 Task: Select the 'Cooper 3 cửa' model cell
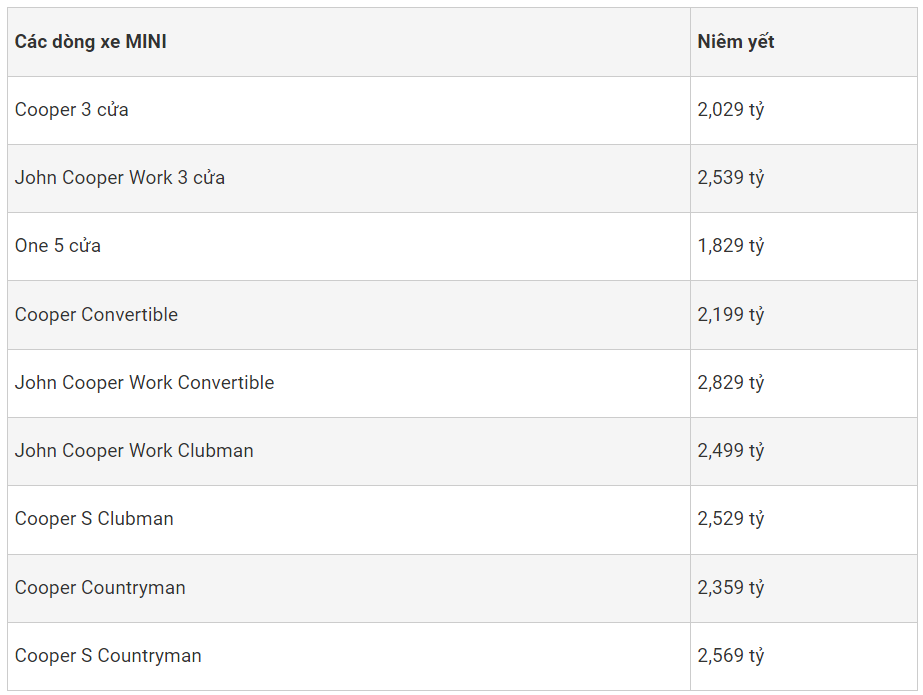click(72, 110)
